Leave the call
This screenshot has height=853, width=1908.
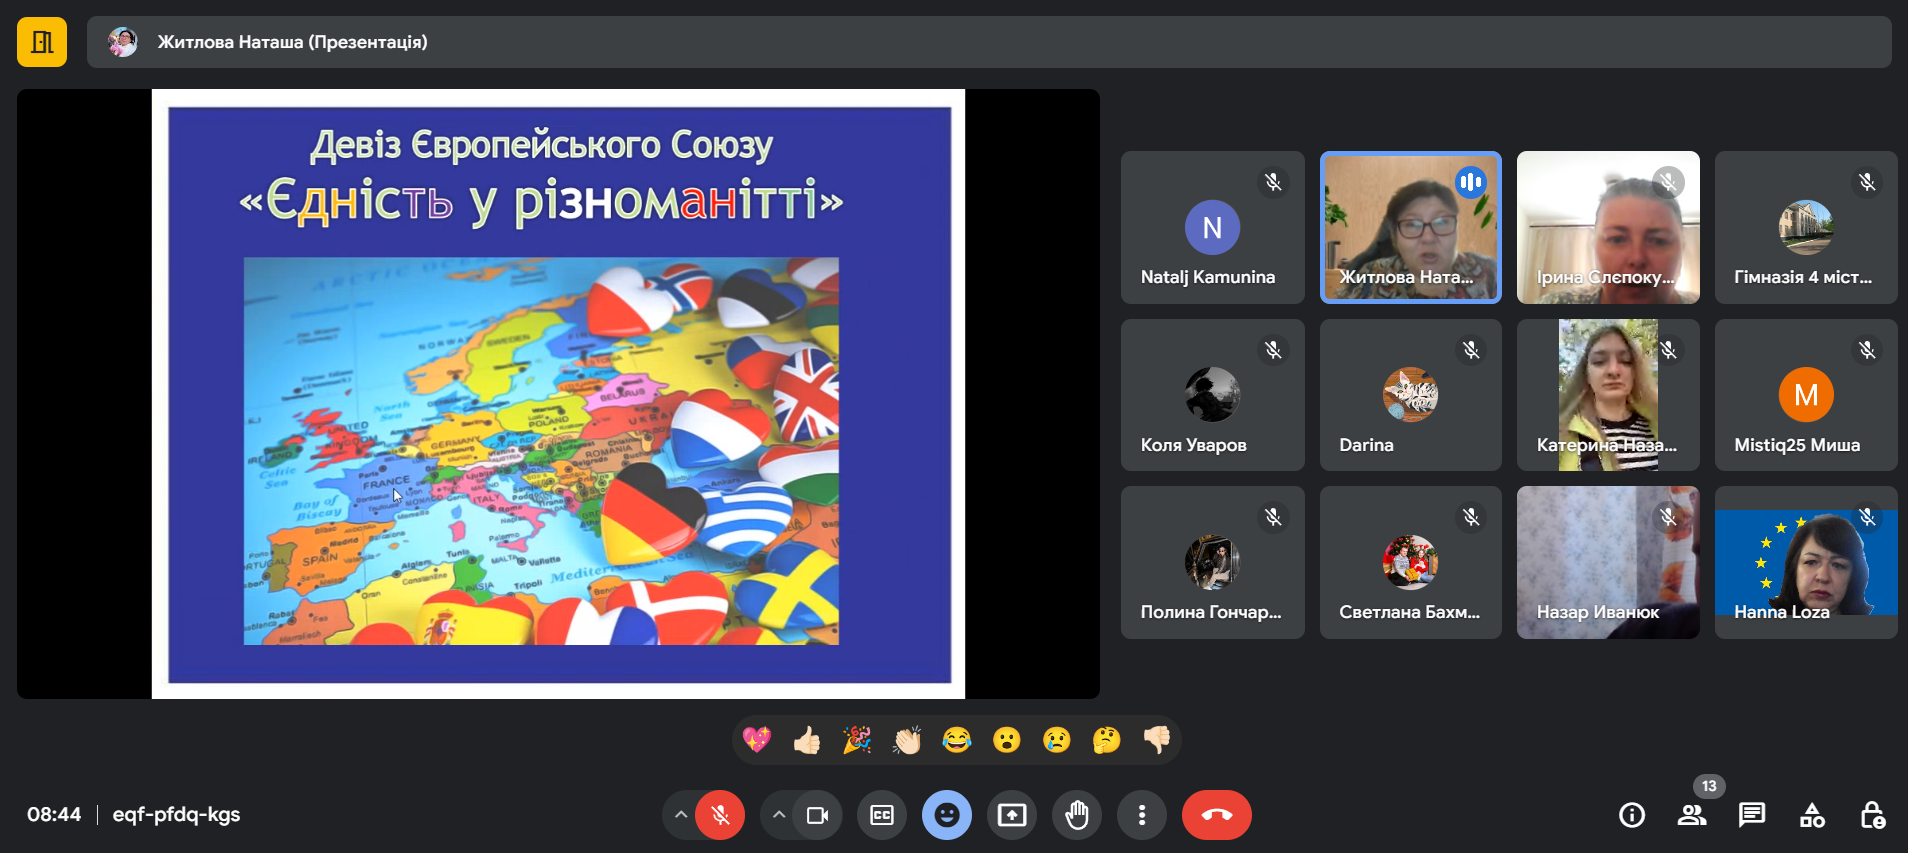click(x=1216, y=815)
